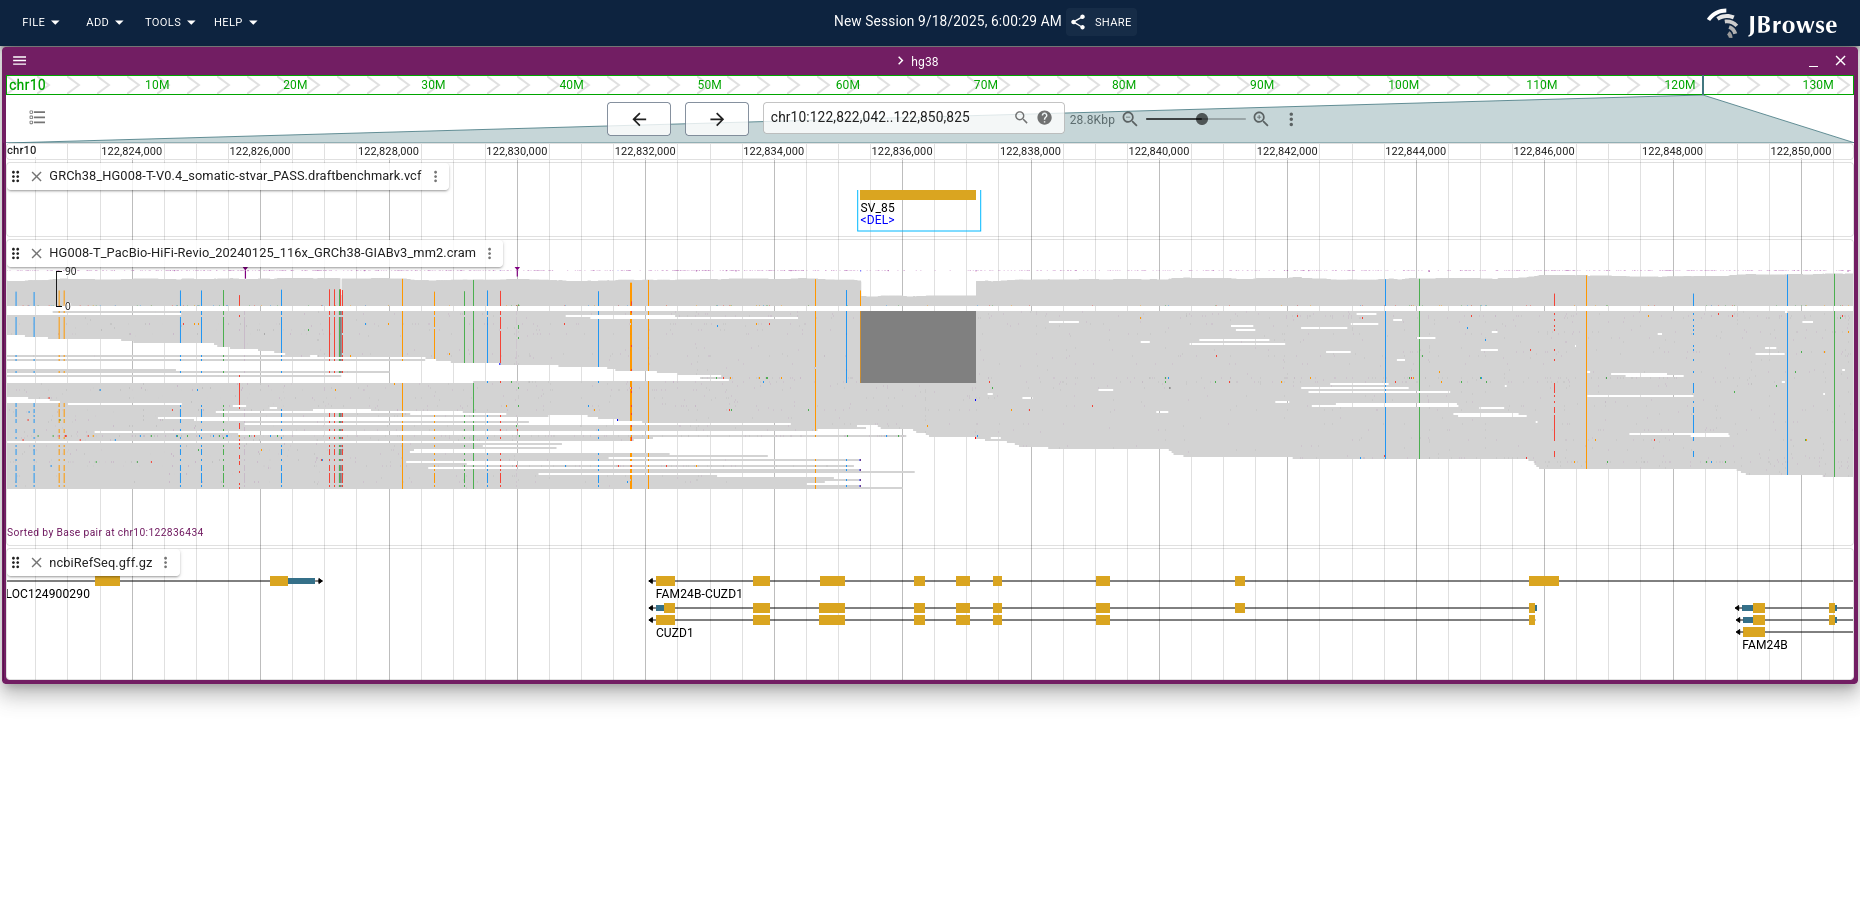
Task: Click the 60M position on chr10 overview
Action: (x=847, y=85)
